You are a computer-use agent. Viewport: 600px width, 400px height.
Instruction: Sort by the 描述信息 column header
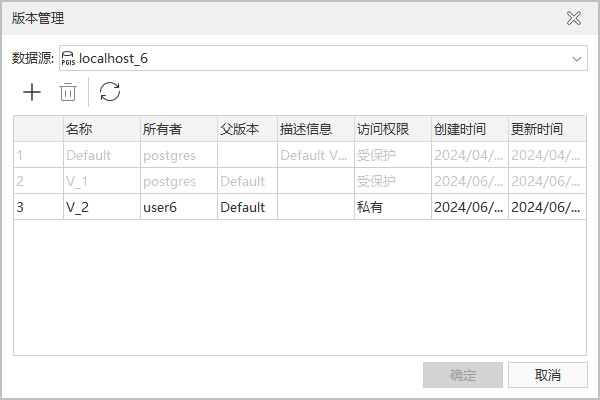[314, 129]
